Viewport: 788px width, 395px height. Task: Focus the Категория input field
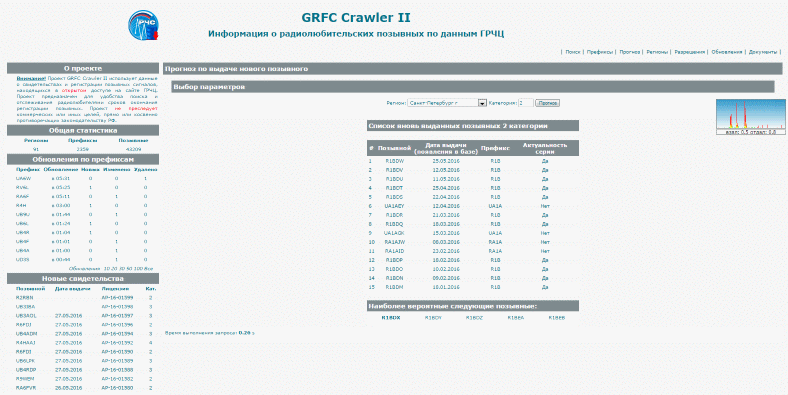click(x=526, y=103)
